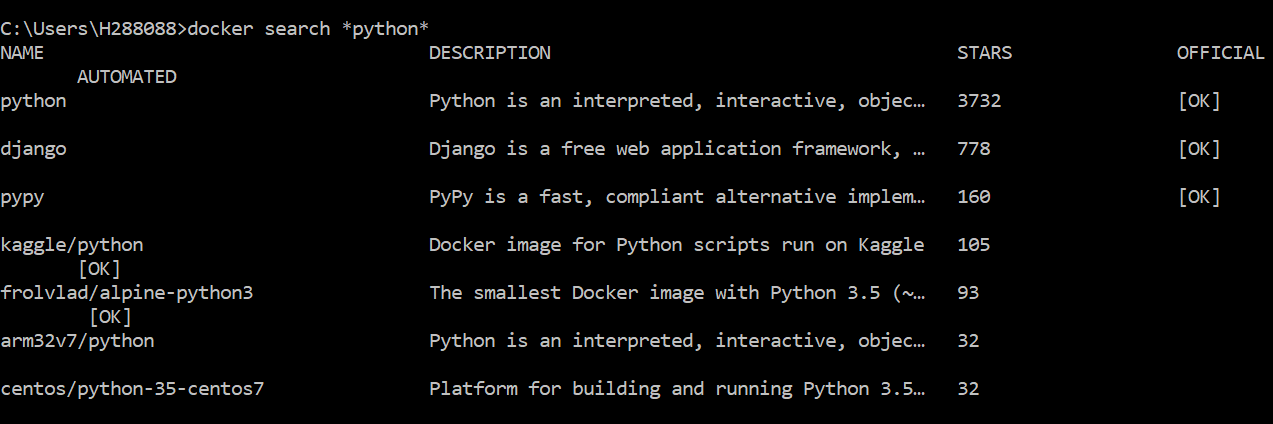Click the official [OK] marker for django

coord(1198,149)
